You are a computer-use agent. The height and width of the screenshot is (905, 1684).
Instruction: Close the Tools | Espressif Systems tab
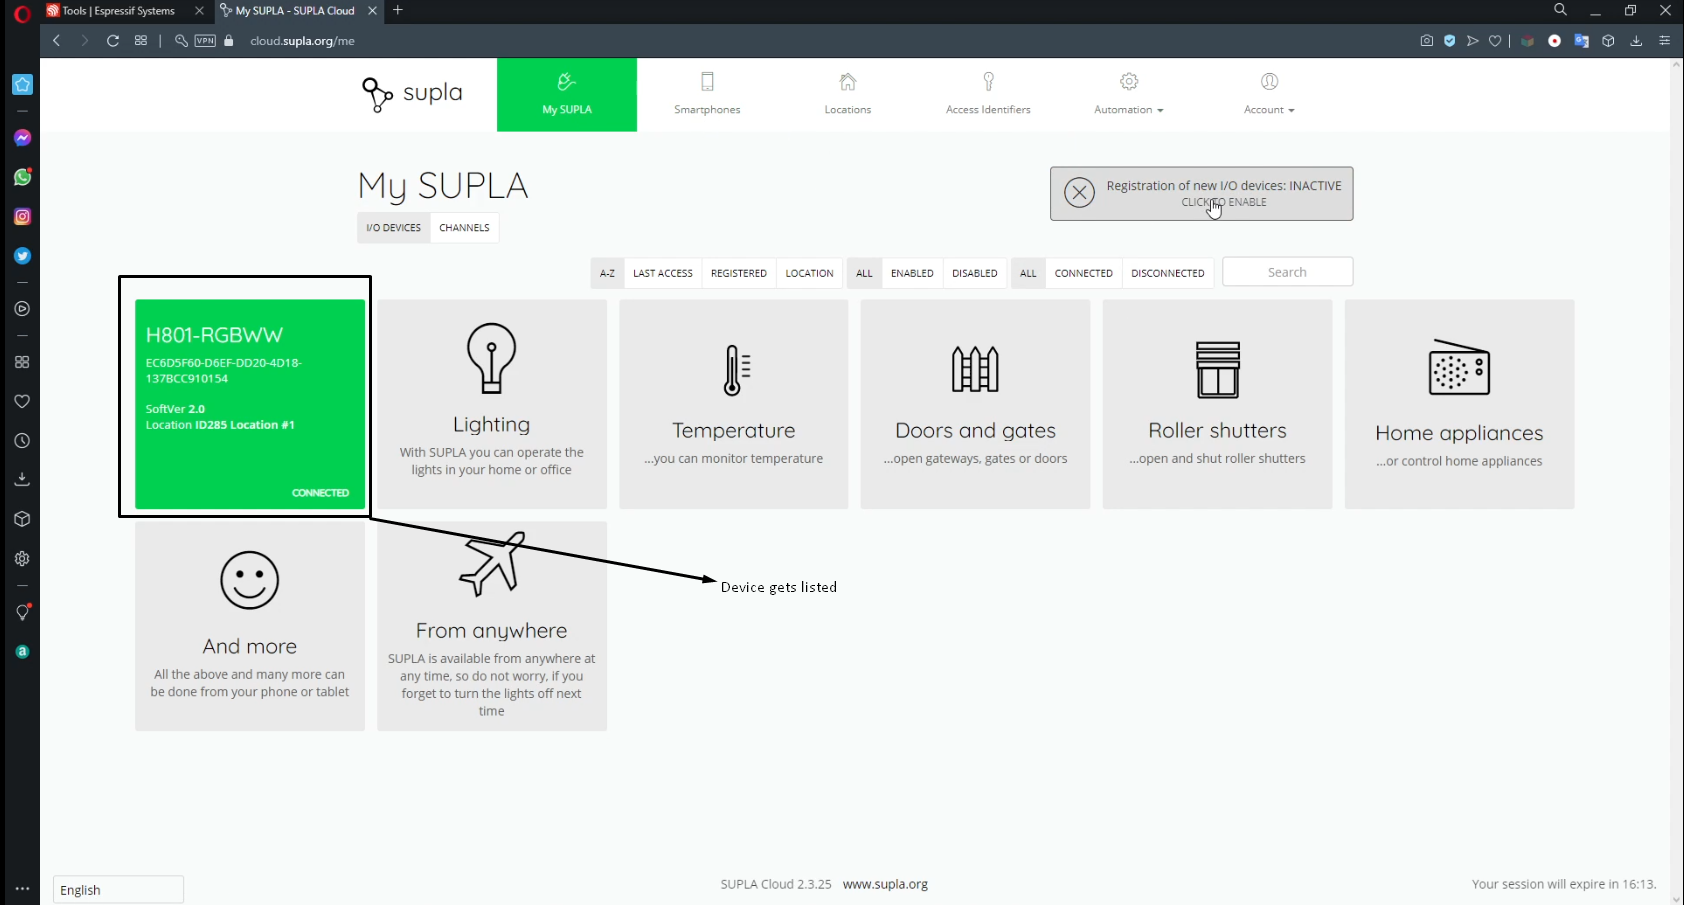(x=199, y=11)
